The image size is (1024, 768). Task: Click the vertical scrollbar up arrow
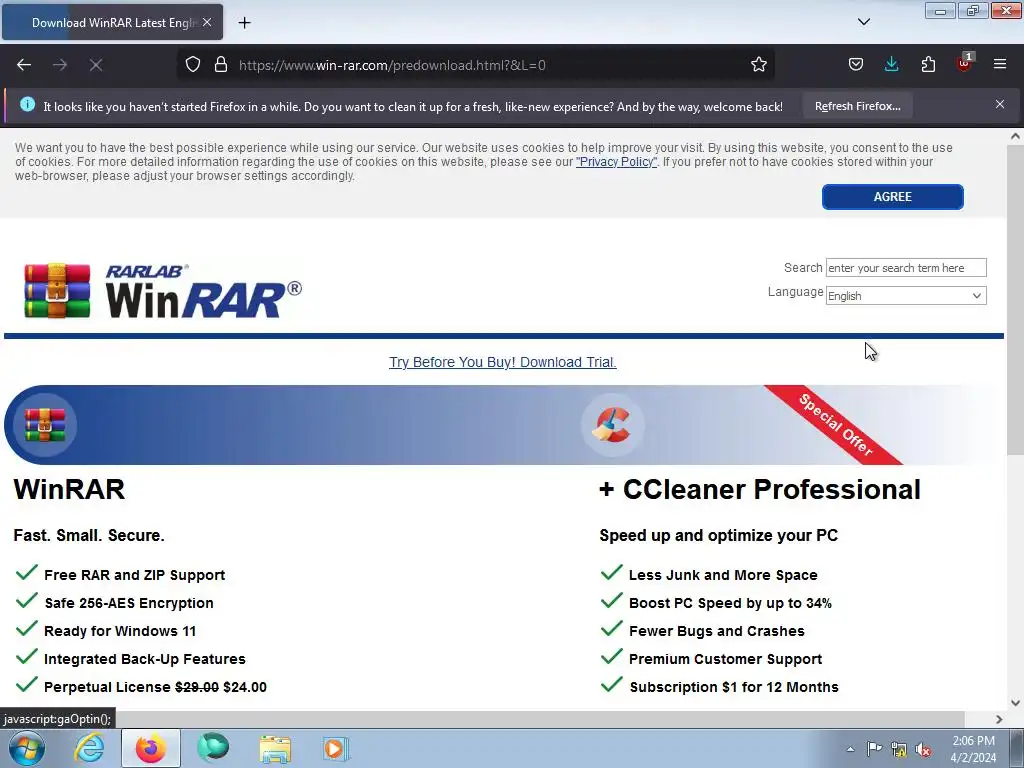click(1015, 136)
